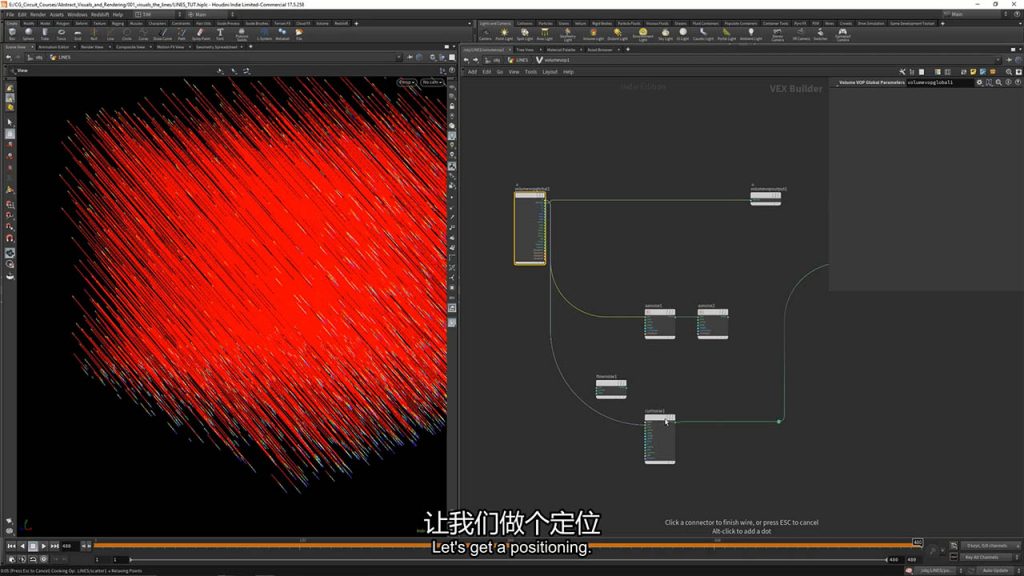Click the volumevop1 path button
The image size is (1024, 576).
point(552,60)
